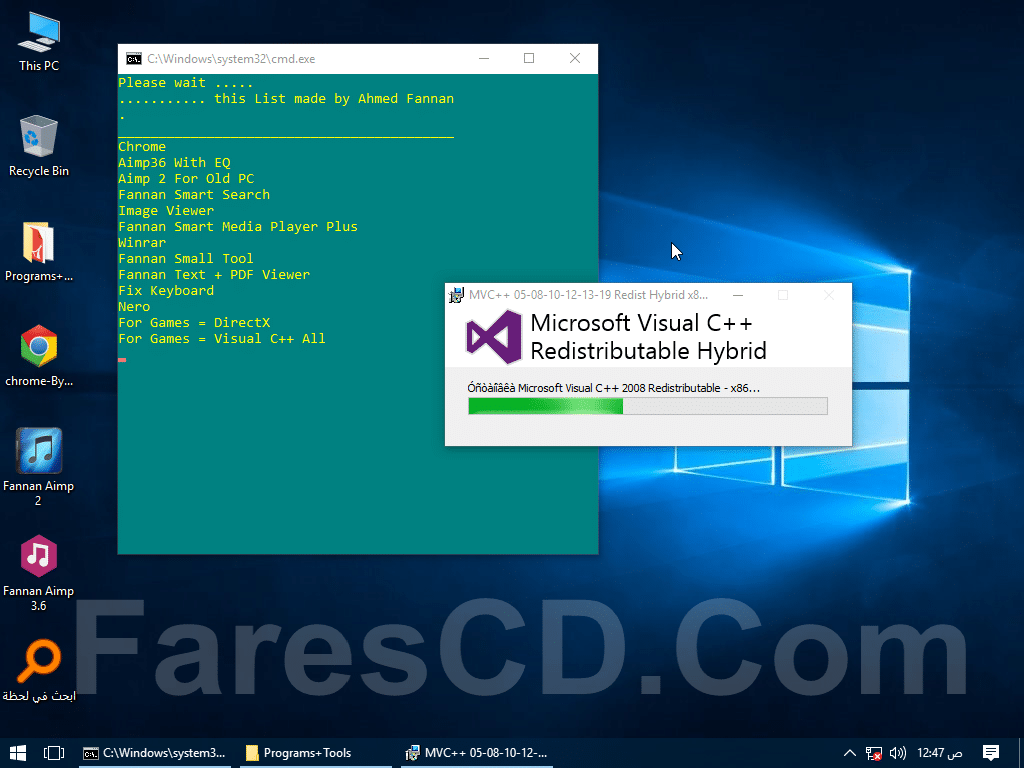The height and width of the screenshot is (768, 1024).
Task: Open the taskbar clock showing 12:47
Action: 939,753
